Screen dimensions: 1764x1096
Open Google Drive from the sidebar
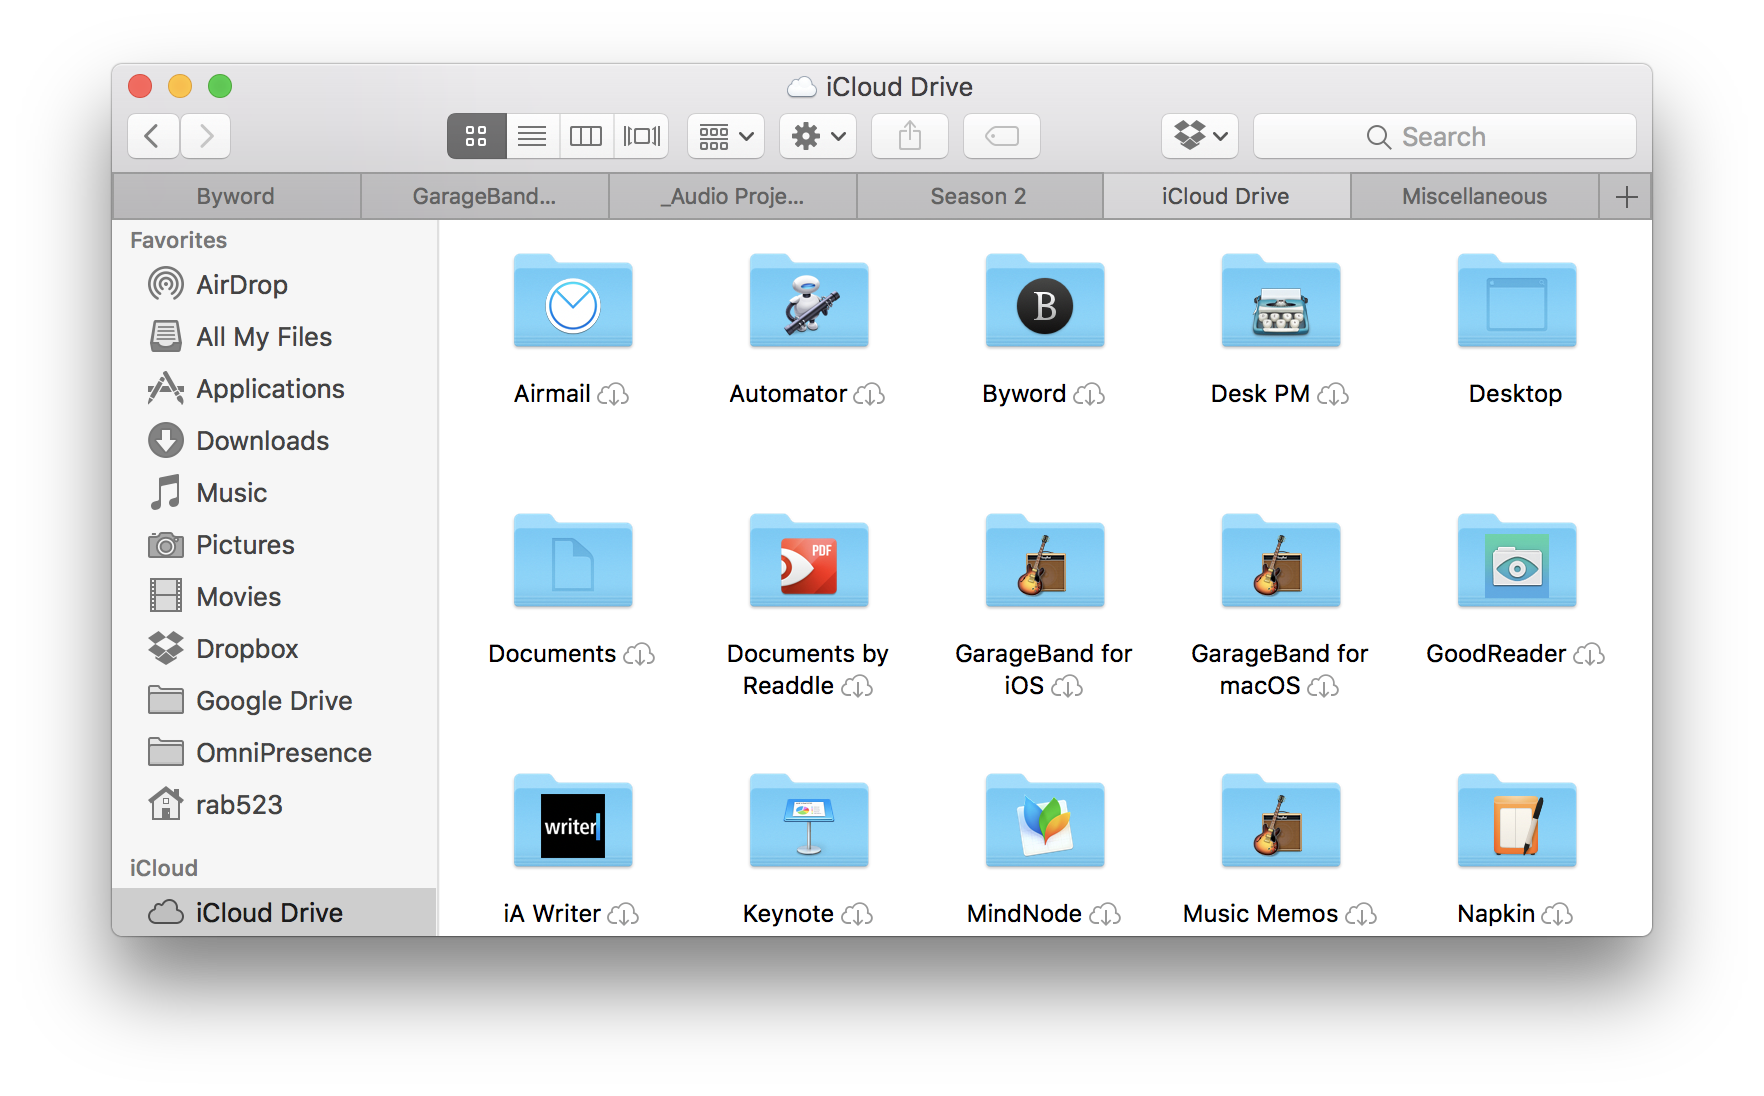click(x=274, y=701)
